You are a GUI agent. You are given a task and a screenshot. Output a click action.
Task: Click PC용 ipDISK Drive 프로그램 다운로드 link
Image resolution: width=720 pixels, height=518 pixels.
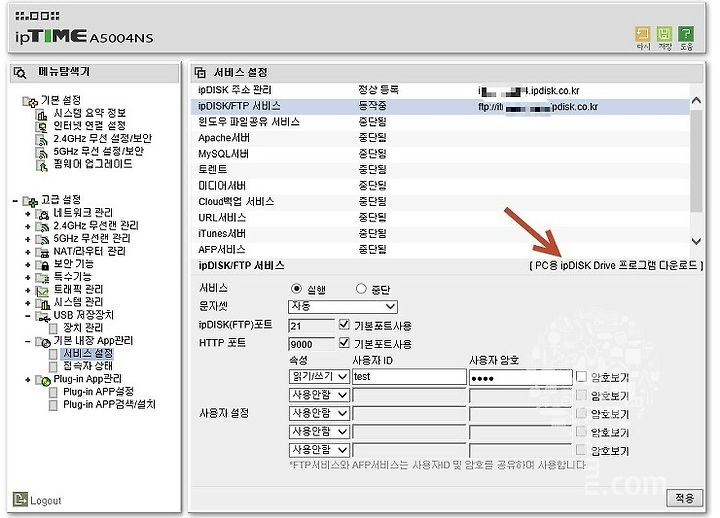click(616, 265)
